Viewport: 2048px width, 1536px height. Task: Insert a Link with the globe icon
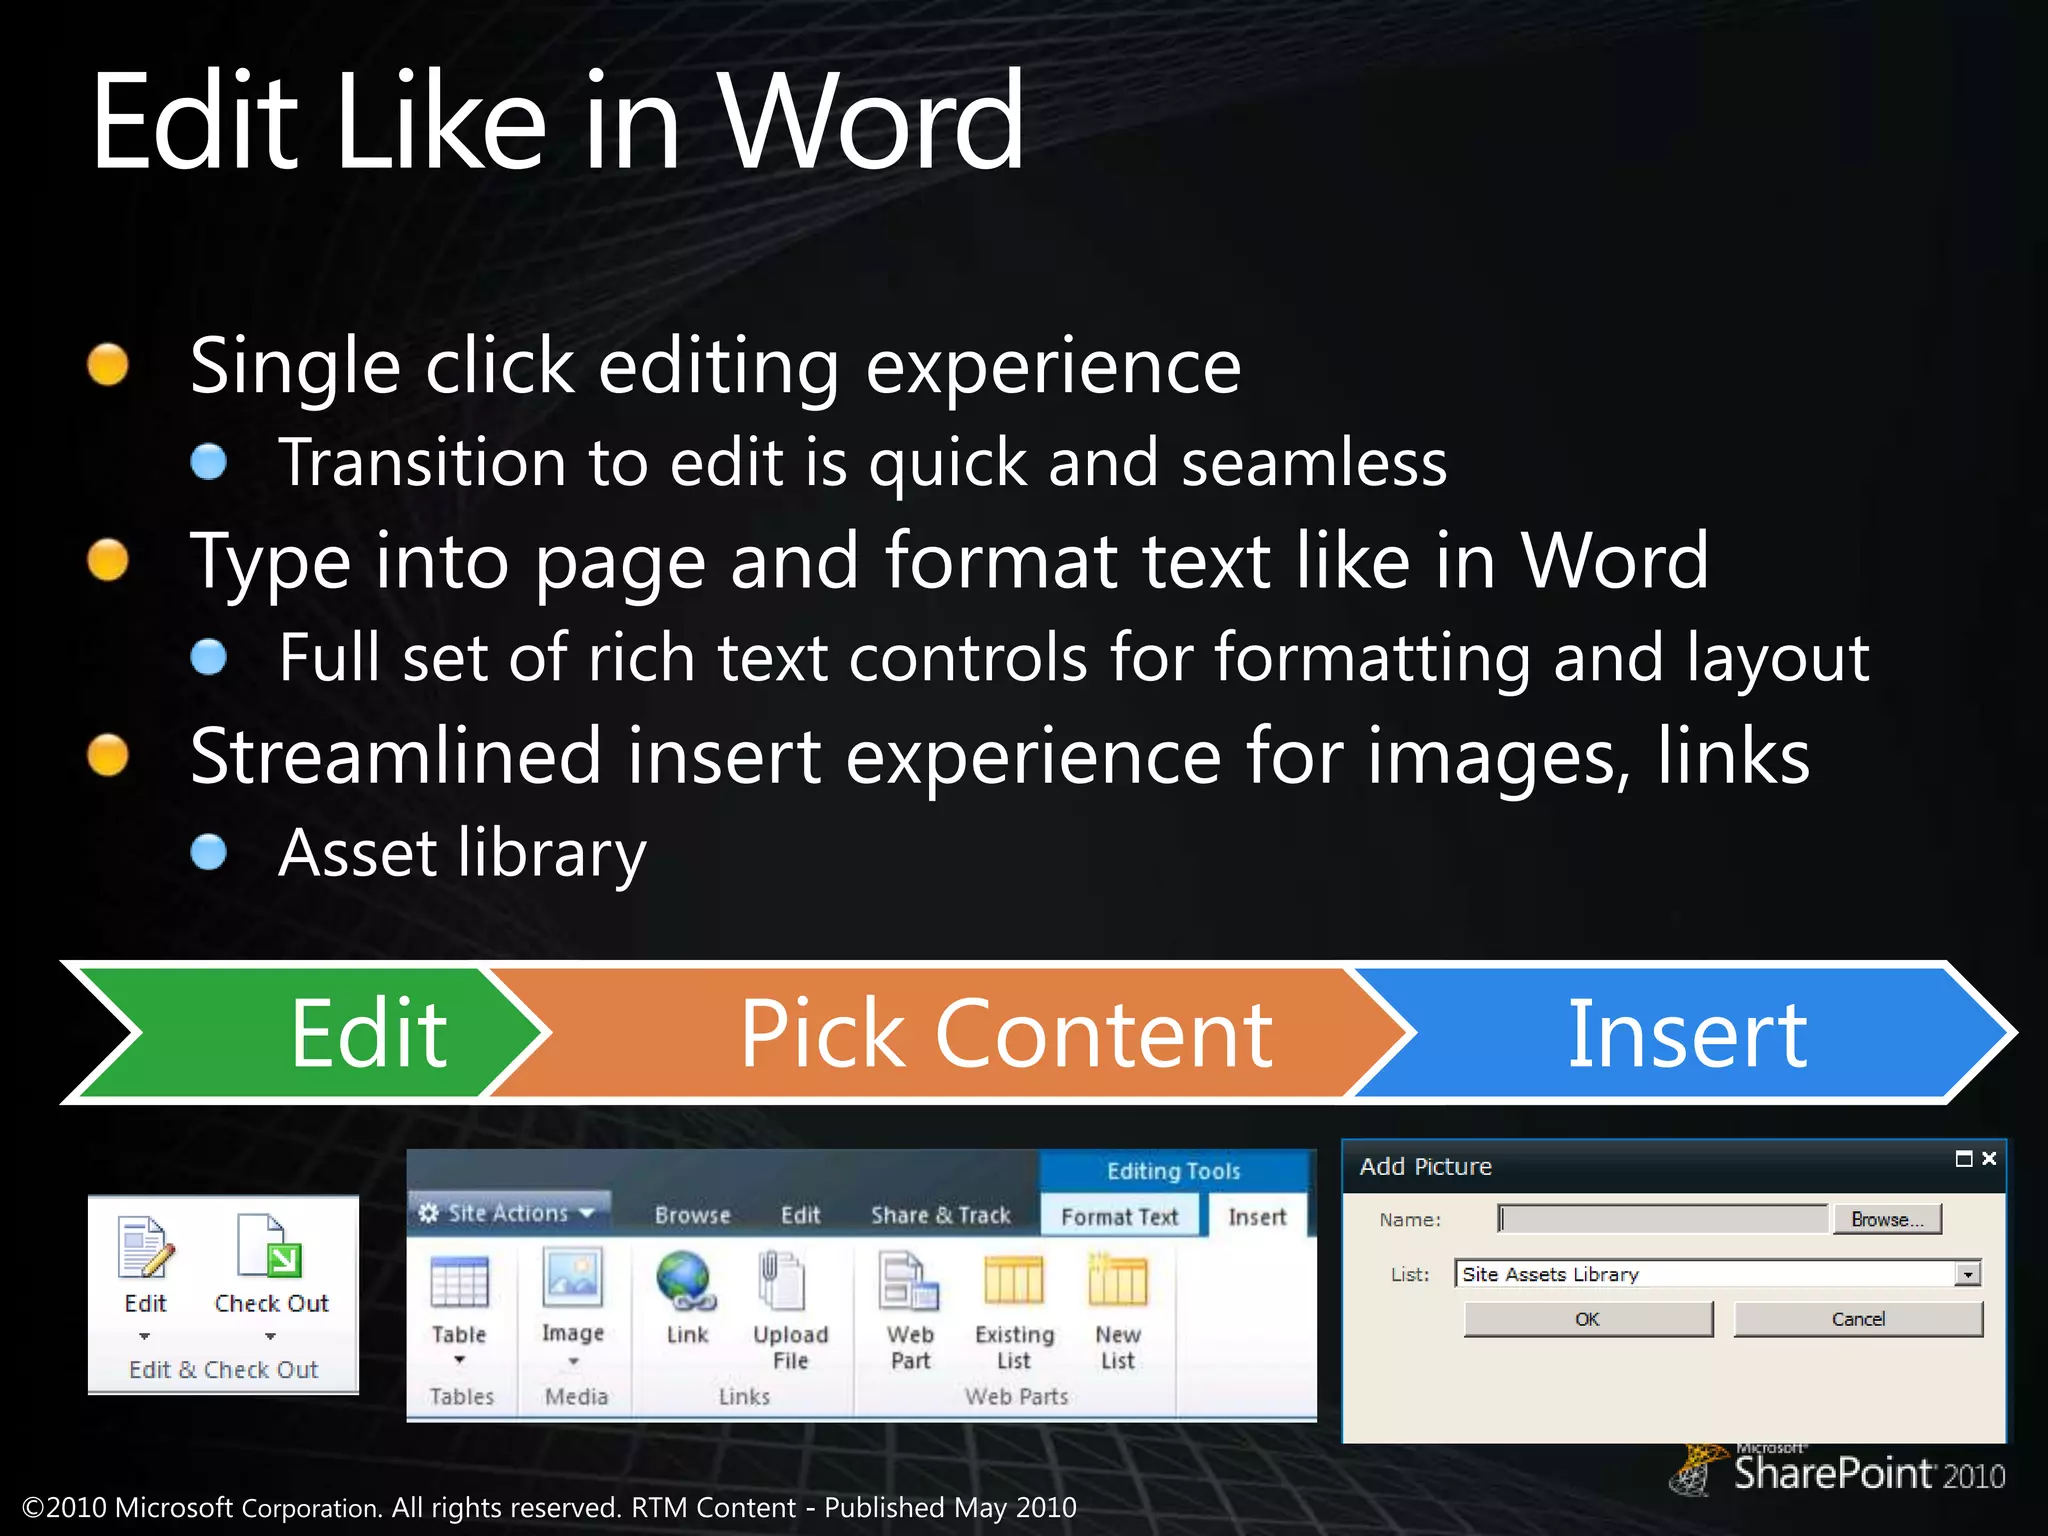tap(687, 1281)
